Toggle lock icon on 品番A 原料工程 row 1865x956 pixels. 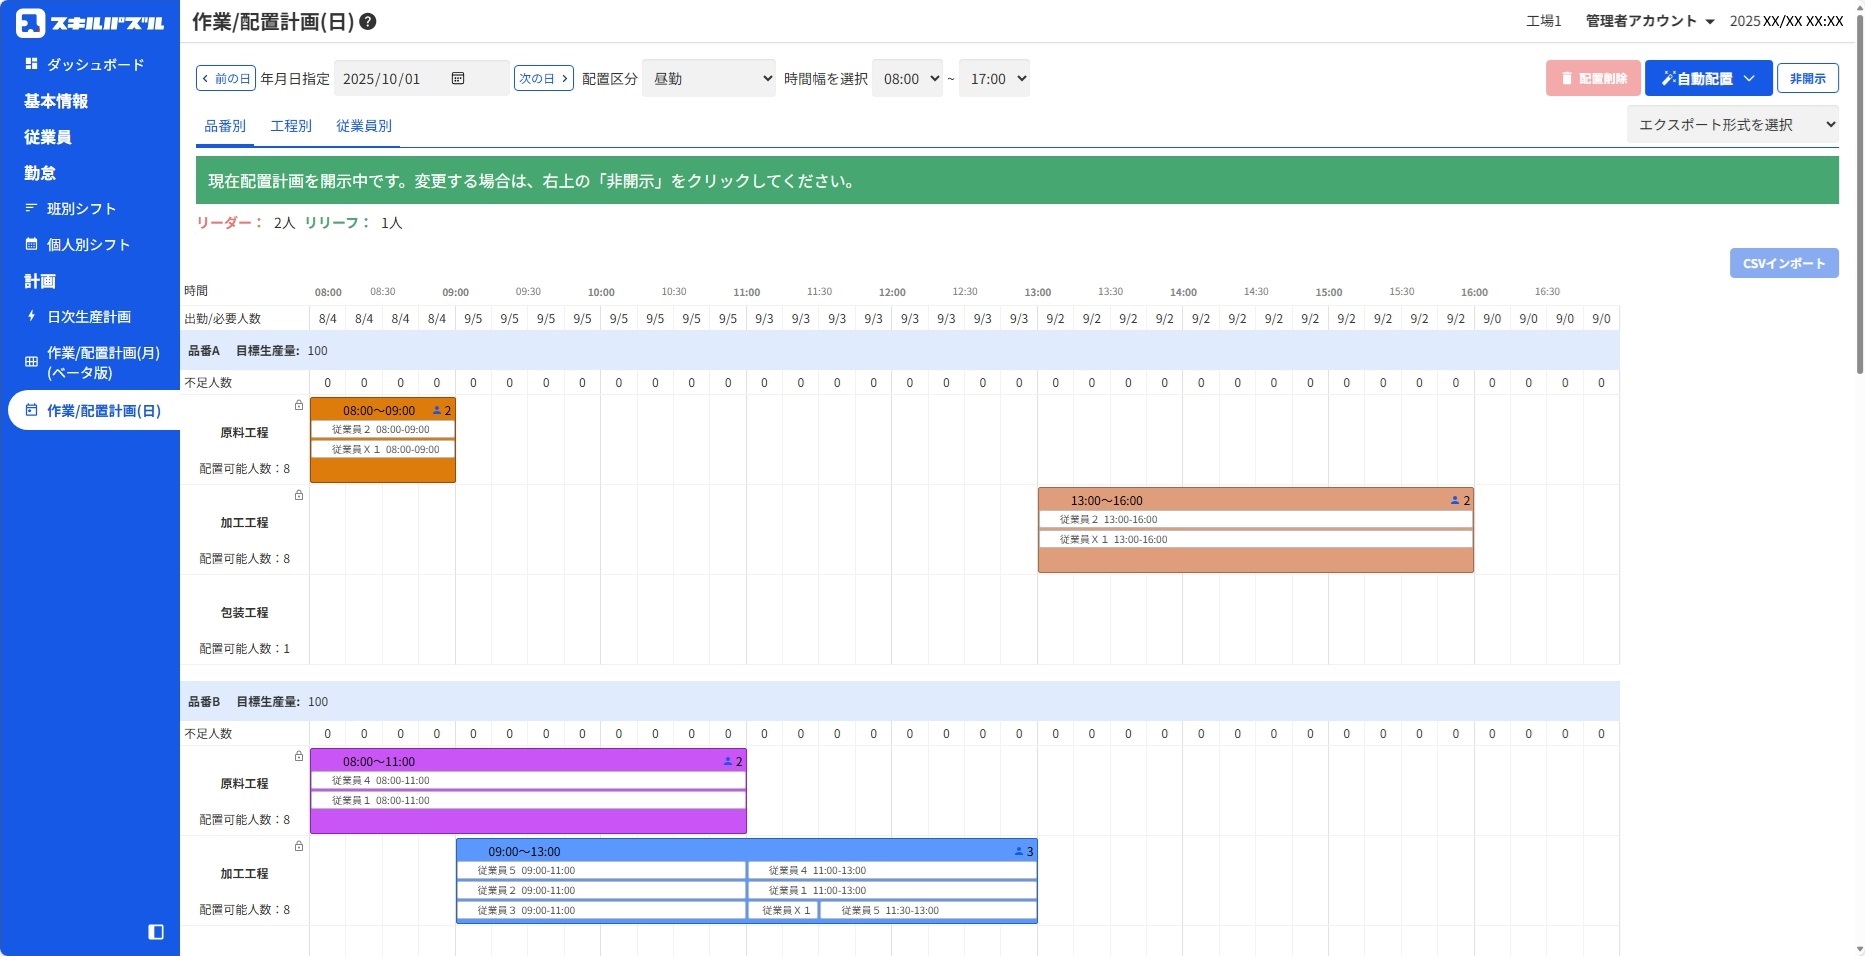point(298,405)
